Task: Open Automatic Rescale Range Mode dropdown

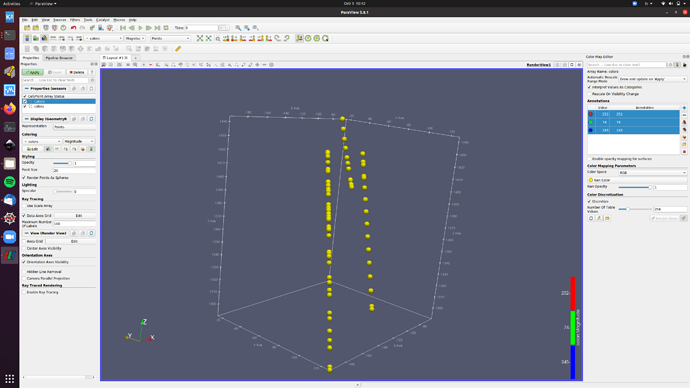Action: 652,79
